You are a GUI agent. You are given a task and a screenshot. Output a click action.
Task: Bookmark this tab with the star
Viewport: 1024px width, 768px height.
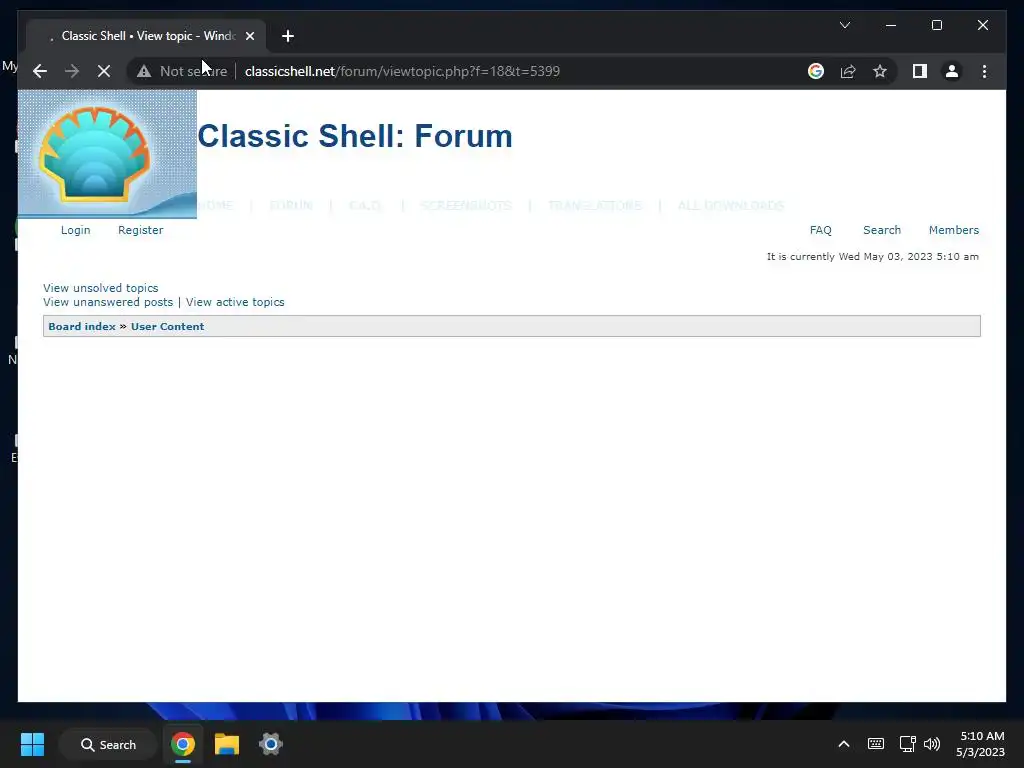pos(880,71)
